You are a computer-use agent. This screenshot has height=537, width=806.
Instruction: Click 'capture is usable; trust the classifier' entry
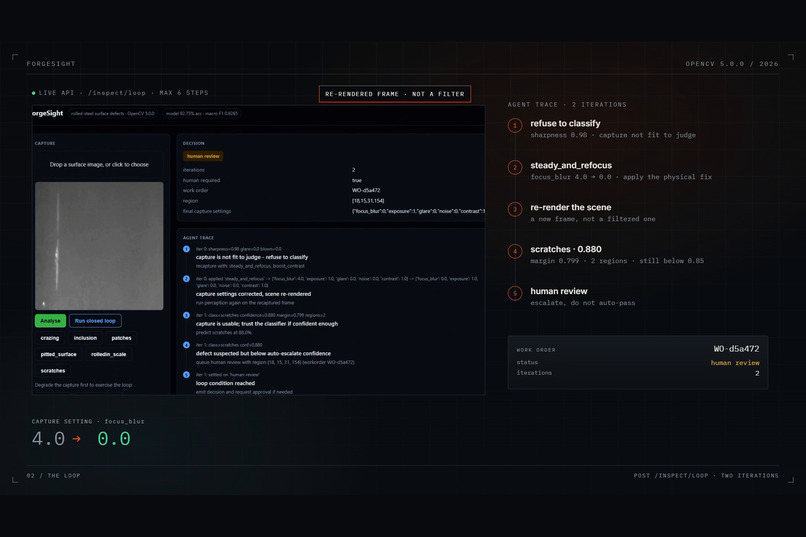coord(267,324)
